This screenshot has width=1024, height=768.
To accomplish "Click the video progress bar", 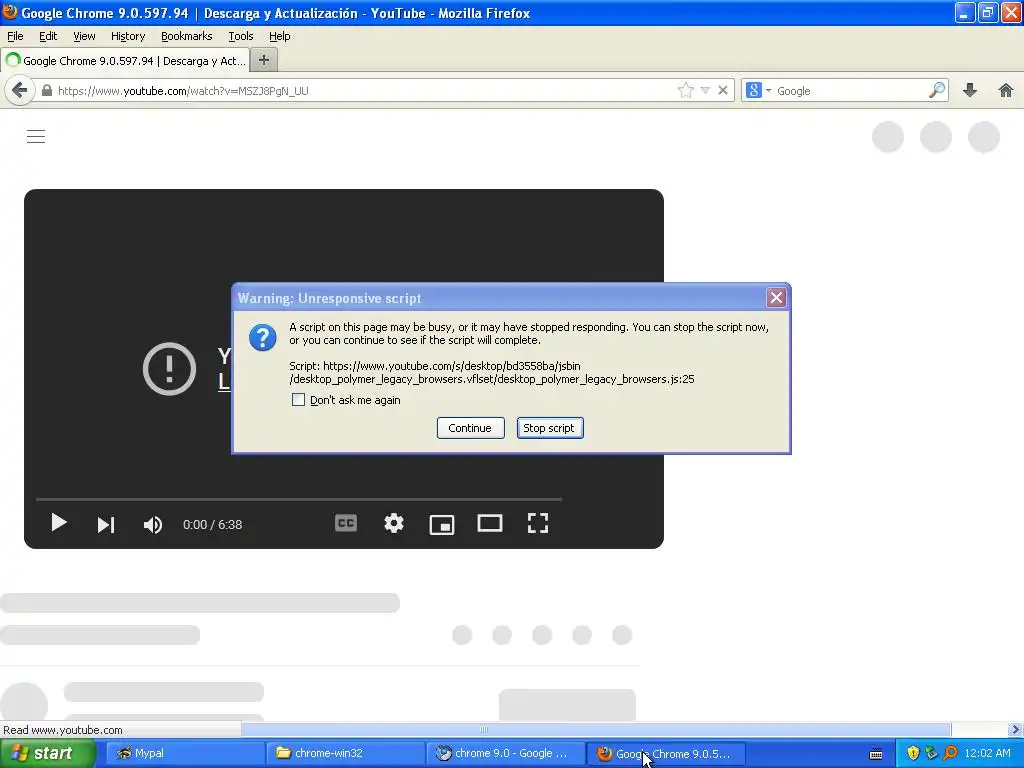I will pos(298,499).
